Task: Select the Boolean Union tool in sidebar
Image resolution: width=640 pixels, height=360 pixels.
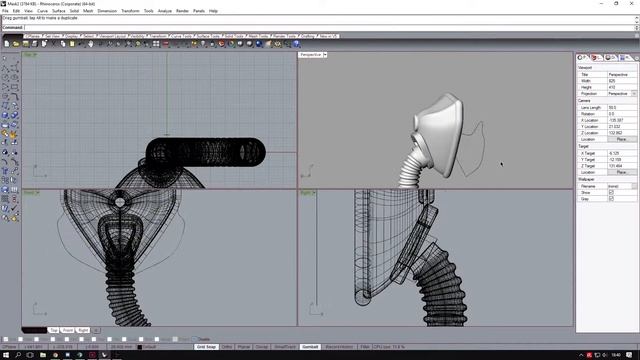Action: [14, 115]
